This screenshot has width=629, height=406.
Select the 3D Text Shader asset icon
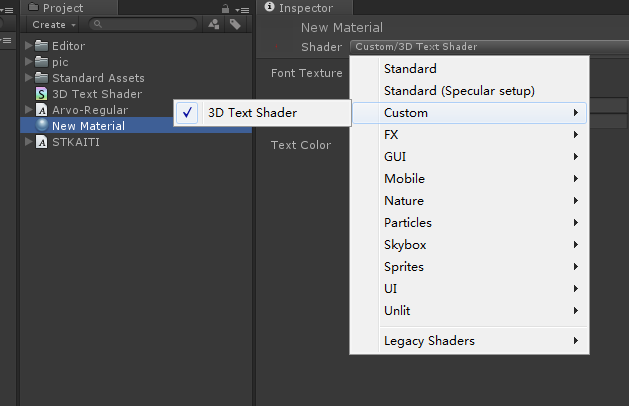(x=41, y=93)
